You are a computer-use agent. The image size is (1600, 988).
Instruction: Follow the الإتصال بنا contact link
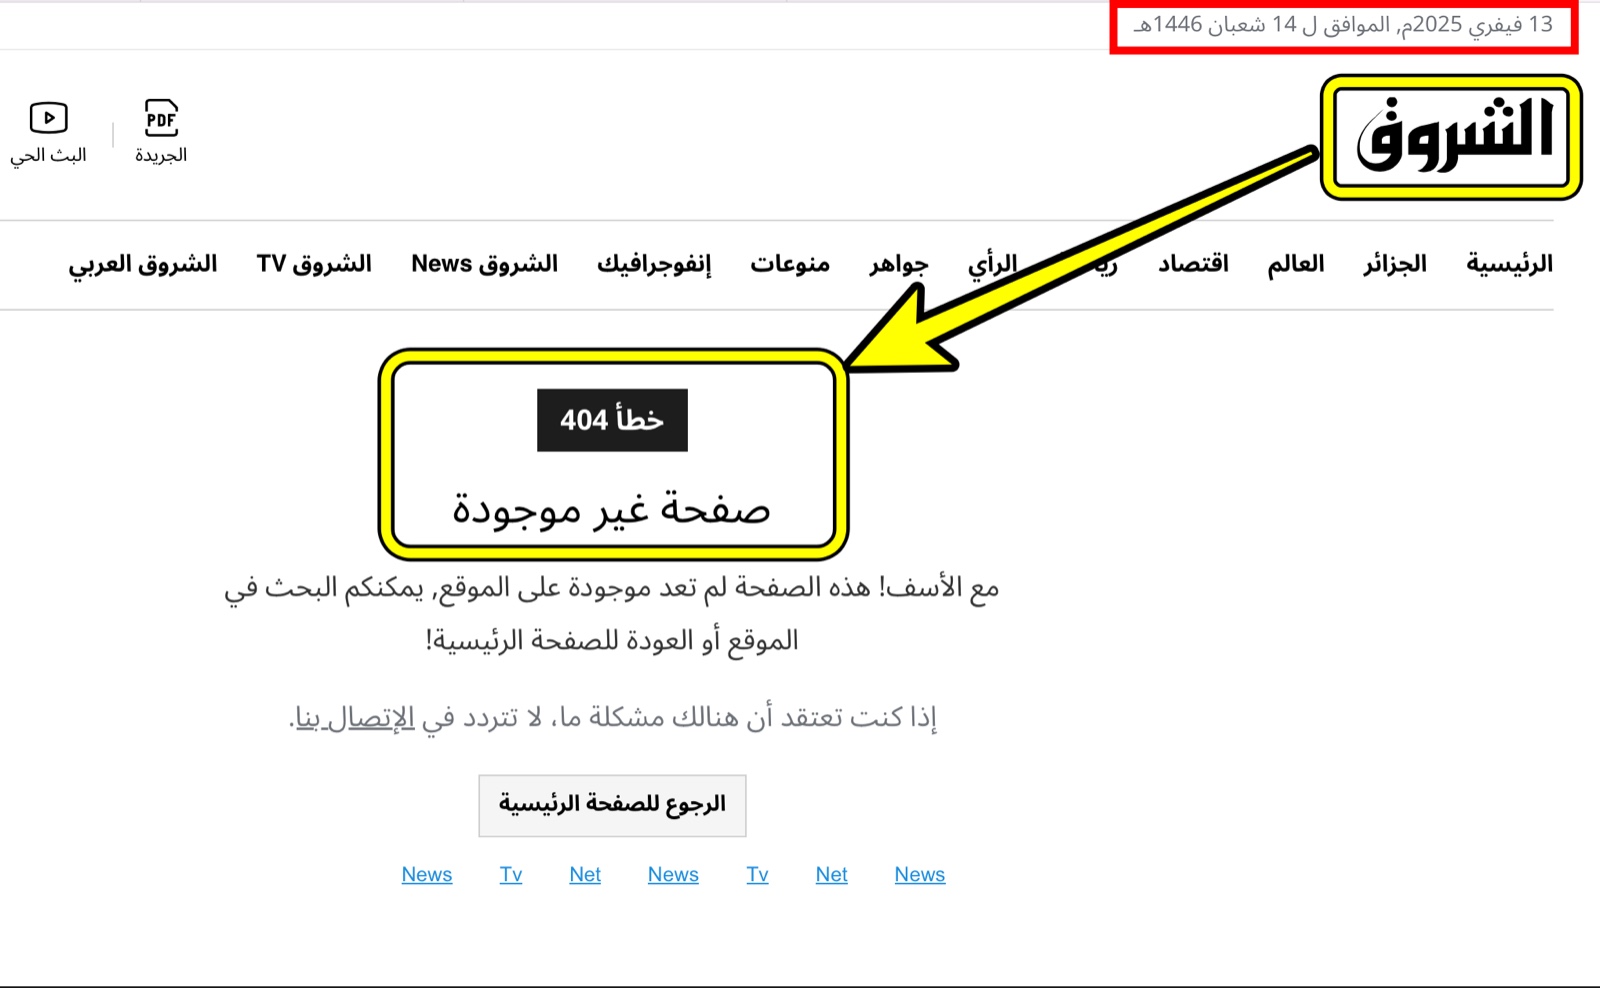(354, 718)
